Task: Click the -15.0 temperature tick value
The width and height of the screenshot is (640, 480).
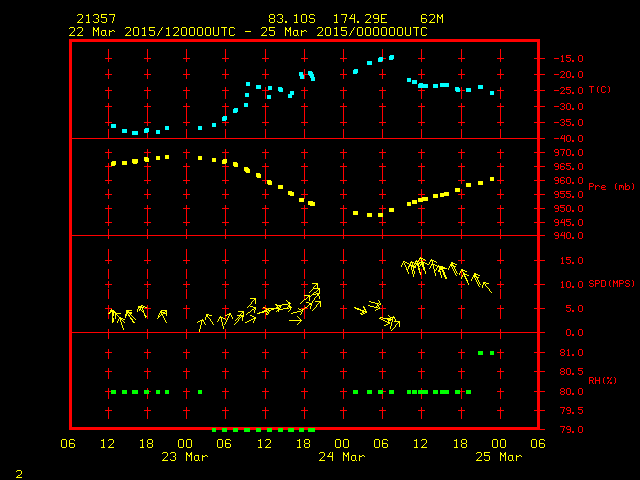Action: click(569, 58)
